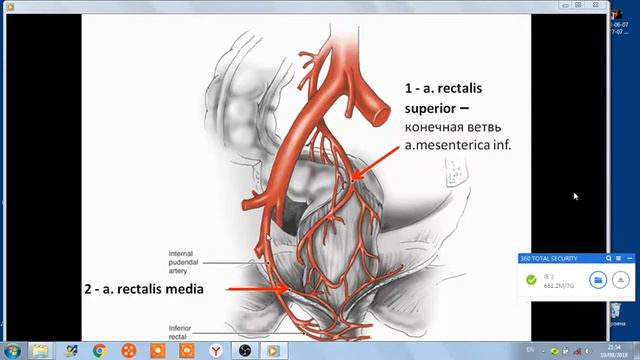The width and height of the screenshot is (640, 360).
Task: Open File Explorer from the taskbar
Action: [x=40, y=351]
